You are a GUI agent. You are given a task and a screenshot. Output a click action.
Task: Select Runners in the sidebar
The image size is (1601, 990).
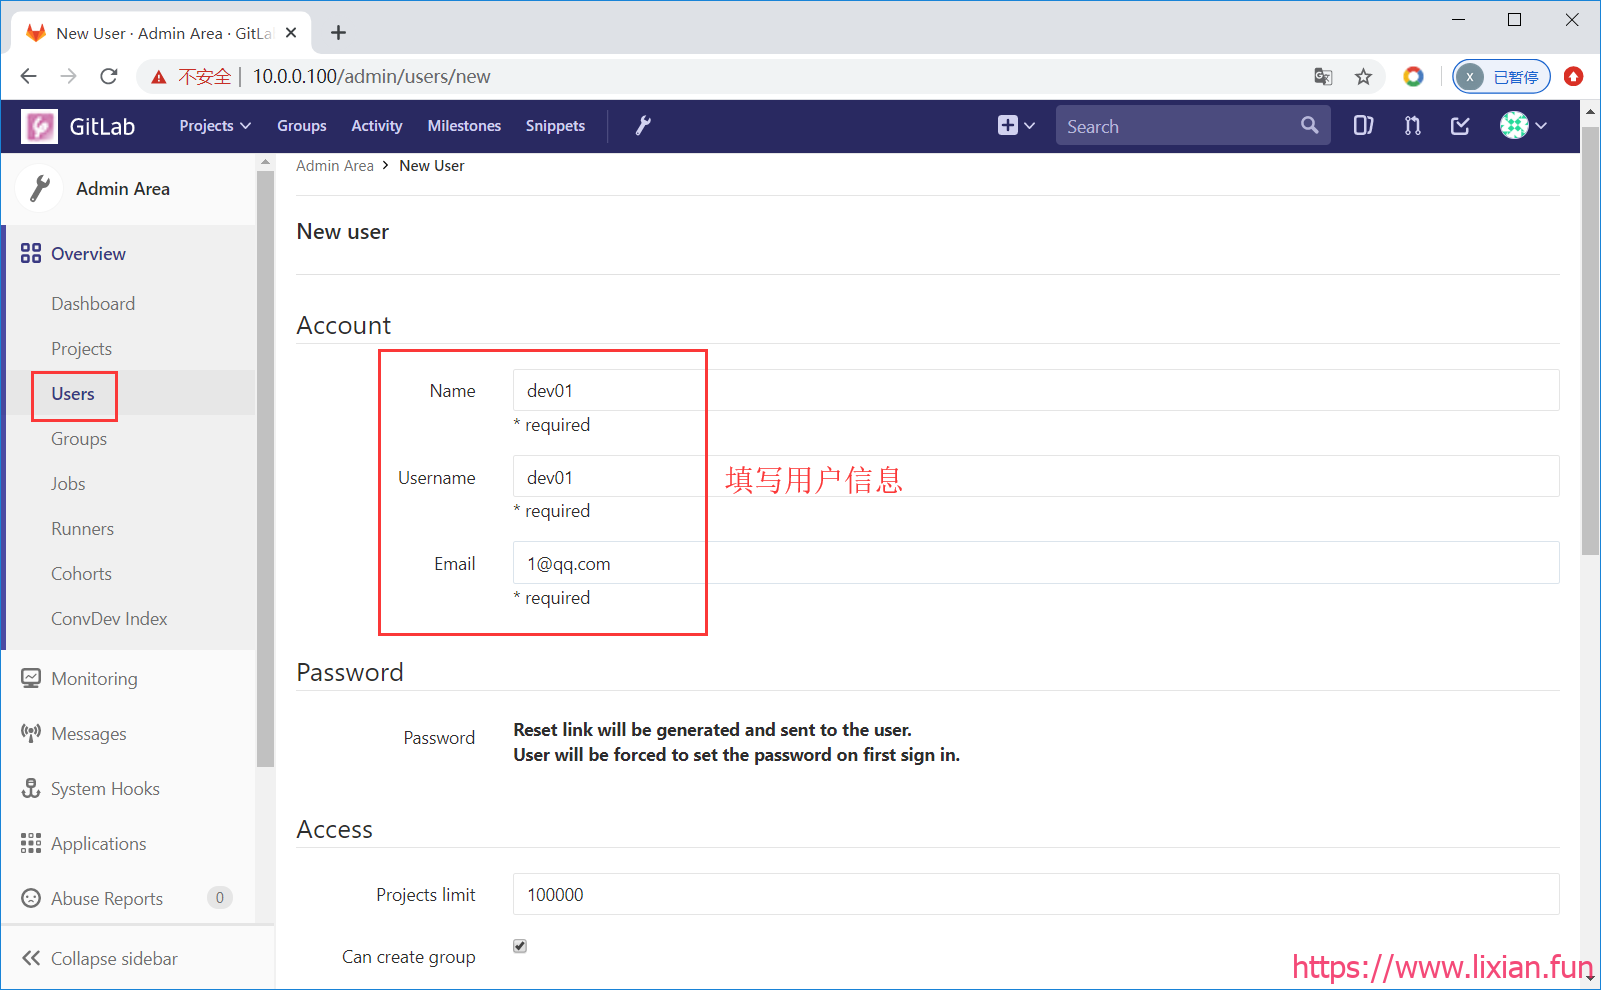pos(82,529)
